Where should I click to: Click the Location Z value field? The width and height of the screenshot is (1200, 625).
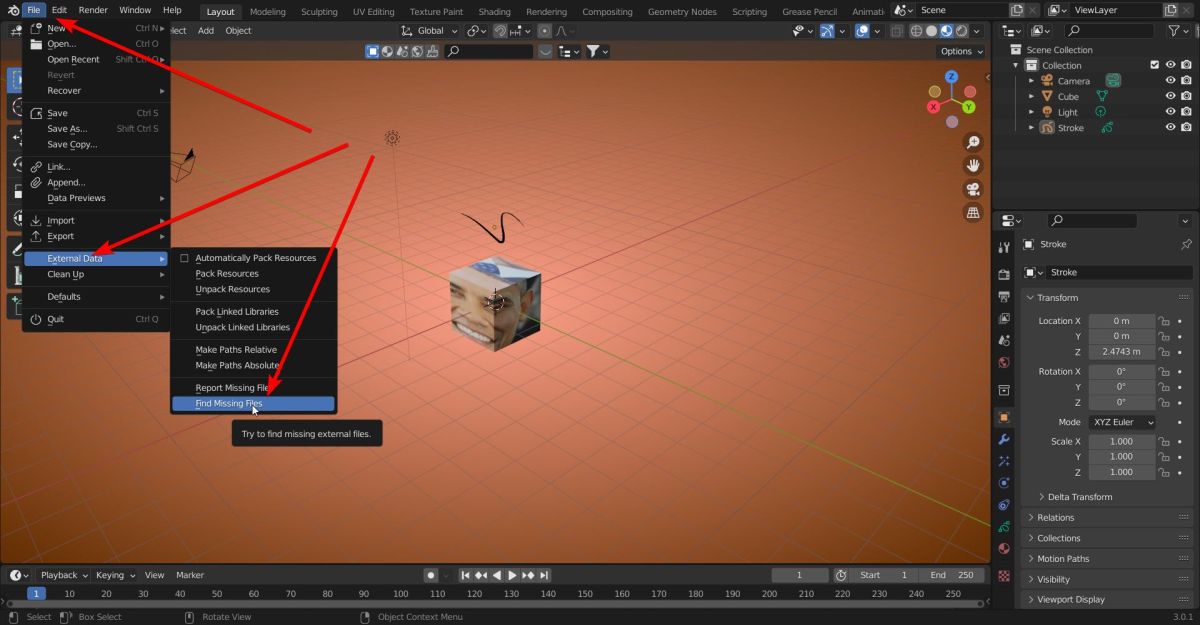click(1121, 352)
